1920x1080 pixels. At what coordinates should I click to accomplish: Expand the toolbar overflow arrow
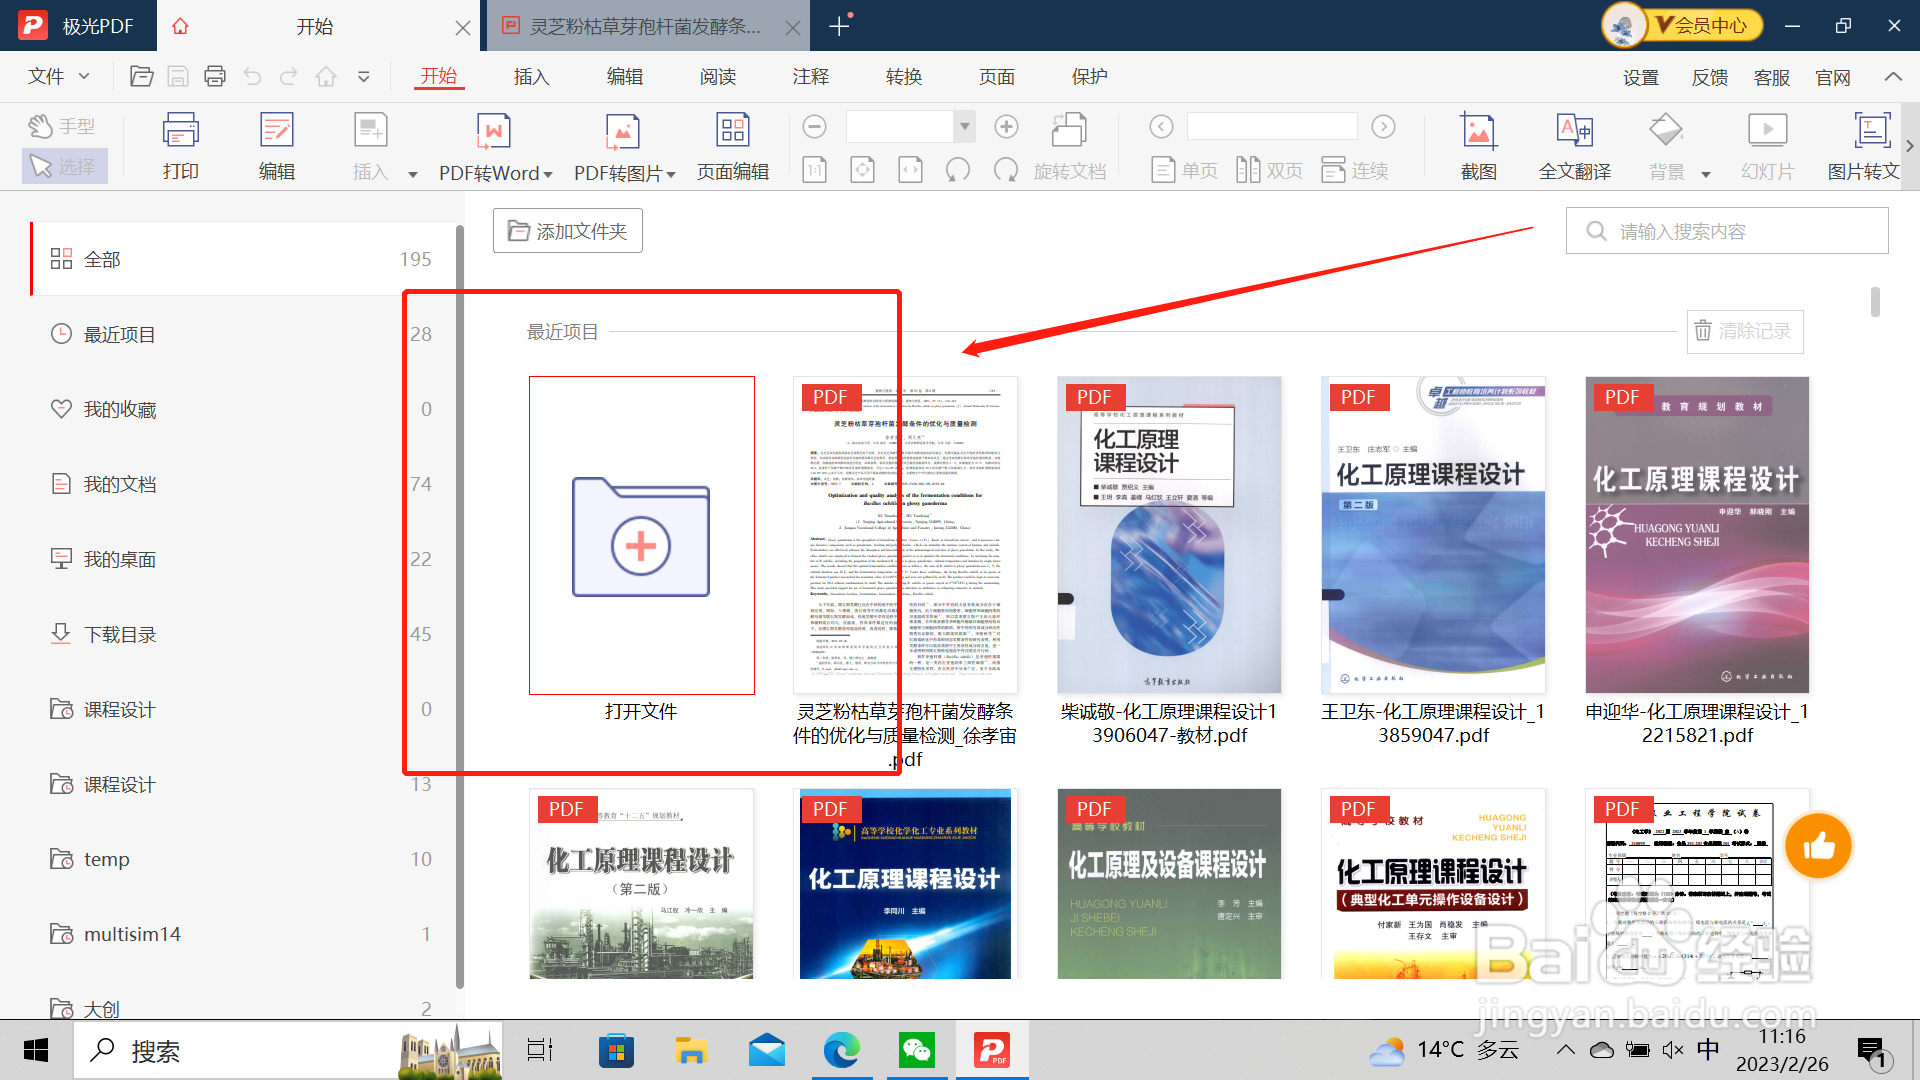point(1910,146)
